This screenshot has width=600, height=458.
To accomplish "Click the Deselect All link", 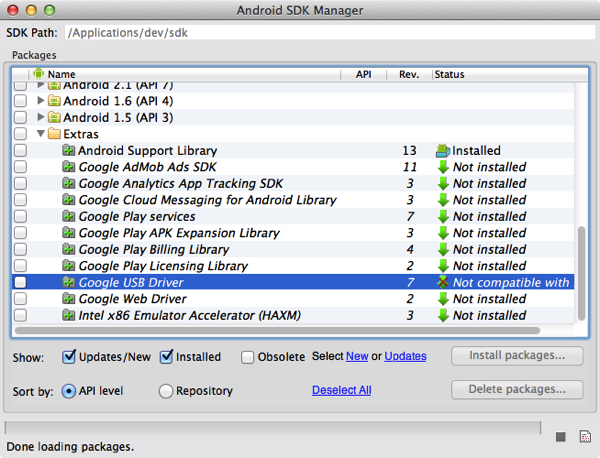I will click(341, 390).
